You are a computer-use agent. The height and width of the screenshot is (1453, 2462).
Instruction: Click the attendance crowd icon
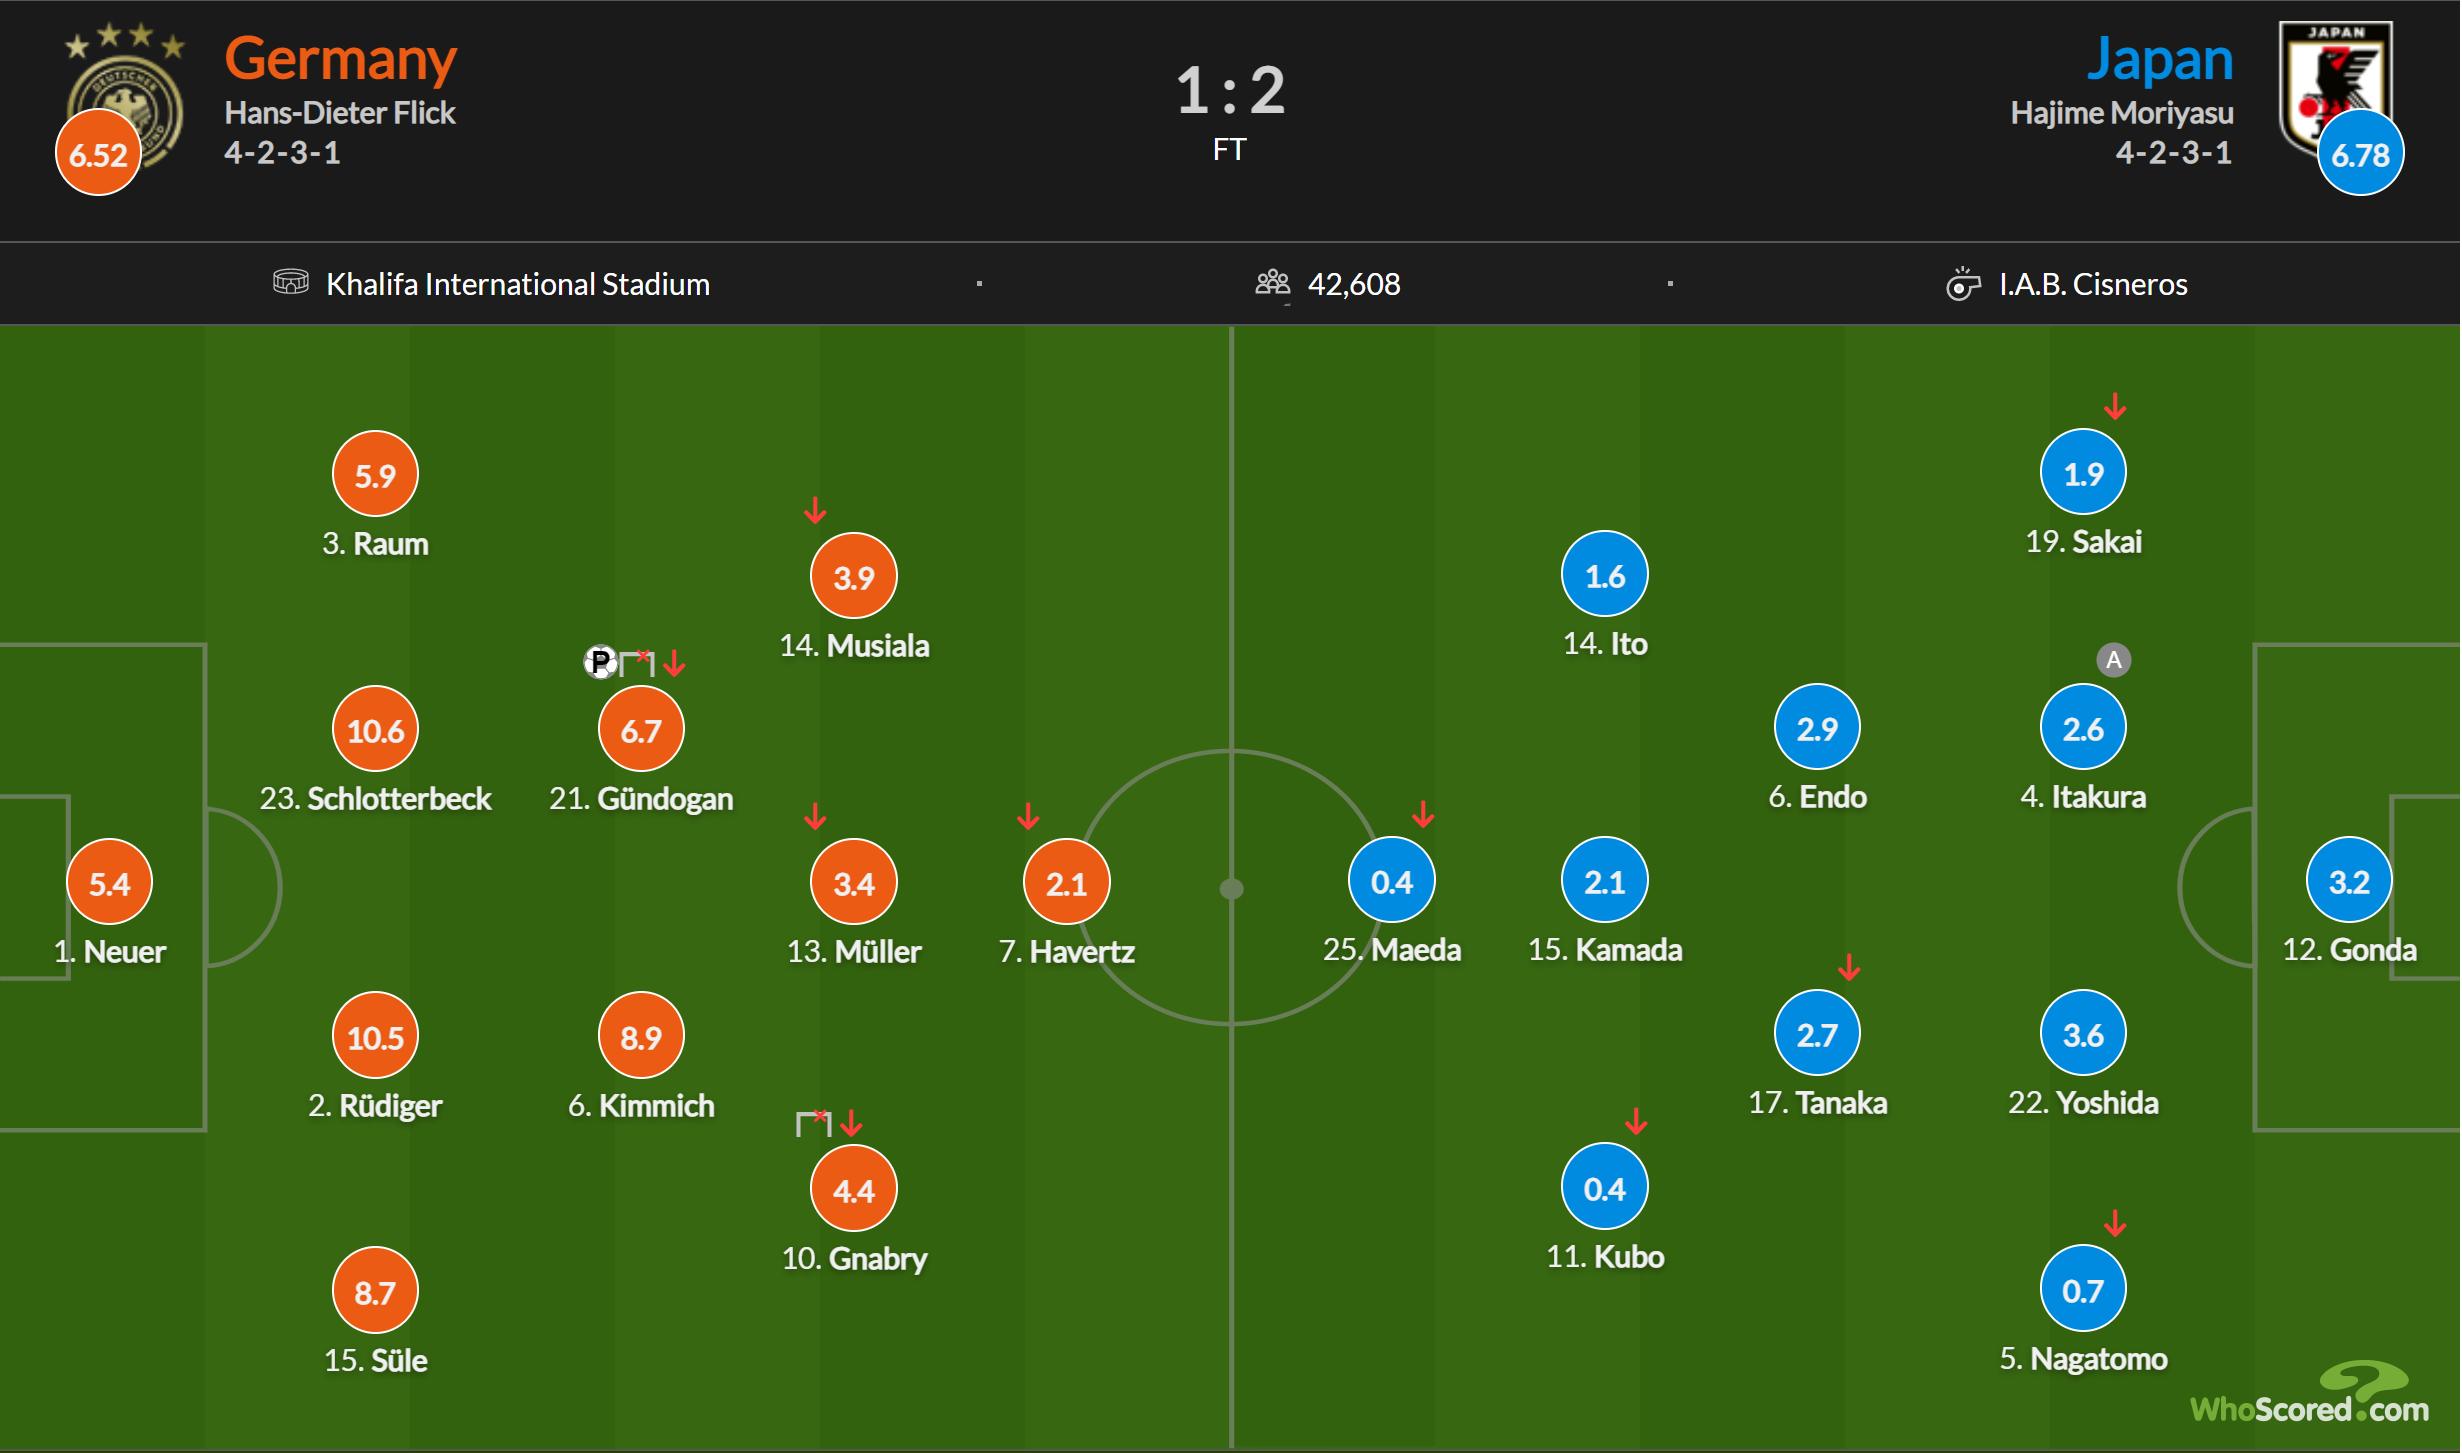(x=1272, y=283)
